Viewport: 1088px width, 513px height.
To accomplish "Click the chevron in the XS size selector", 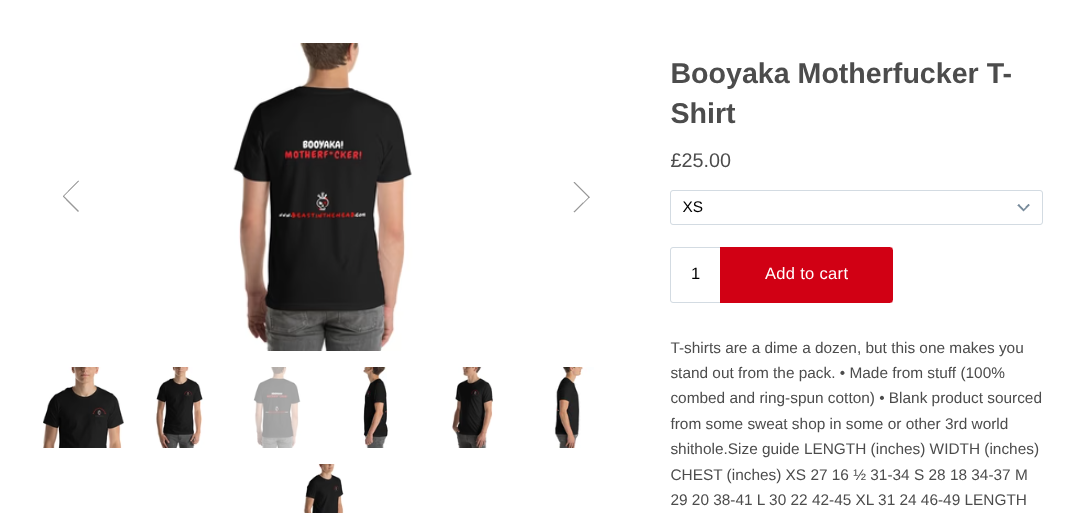I will [1023, 208].
